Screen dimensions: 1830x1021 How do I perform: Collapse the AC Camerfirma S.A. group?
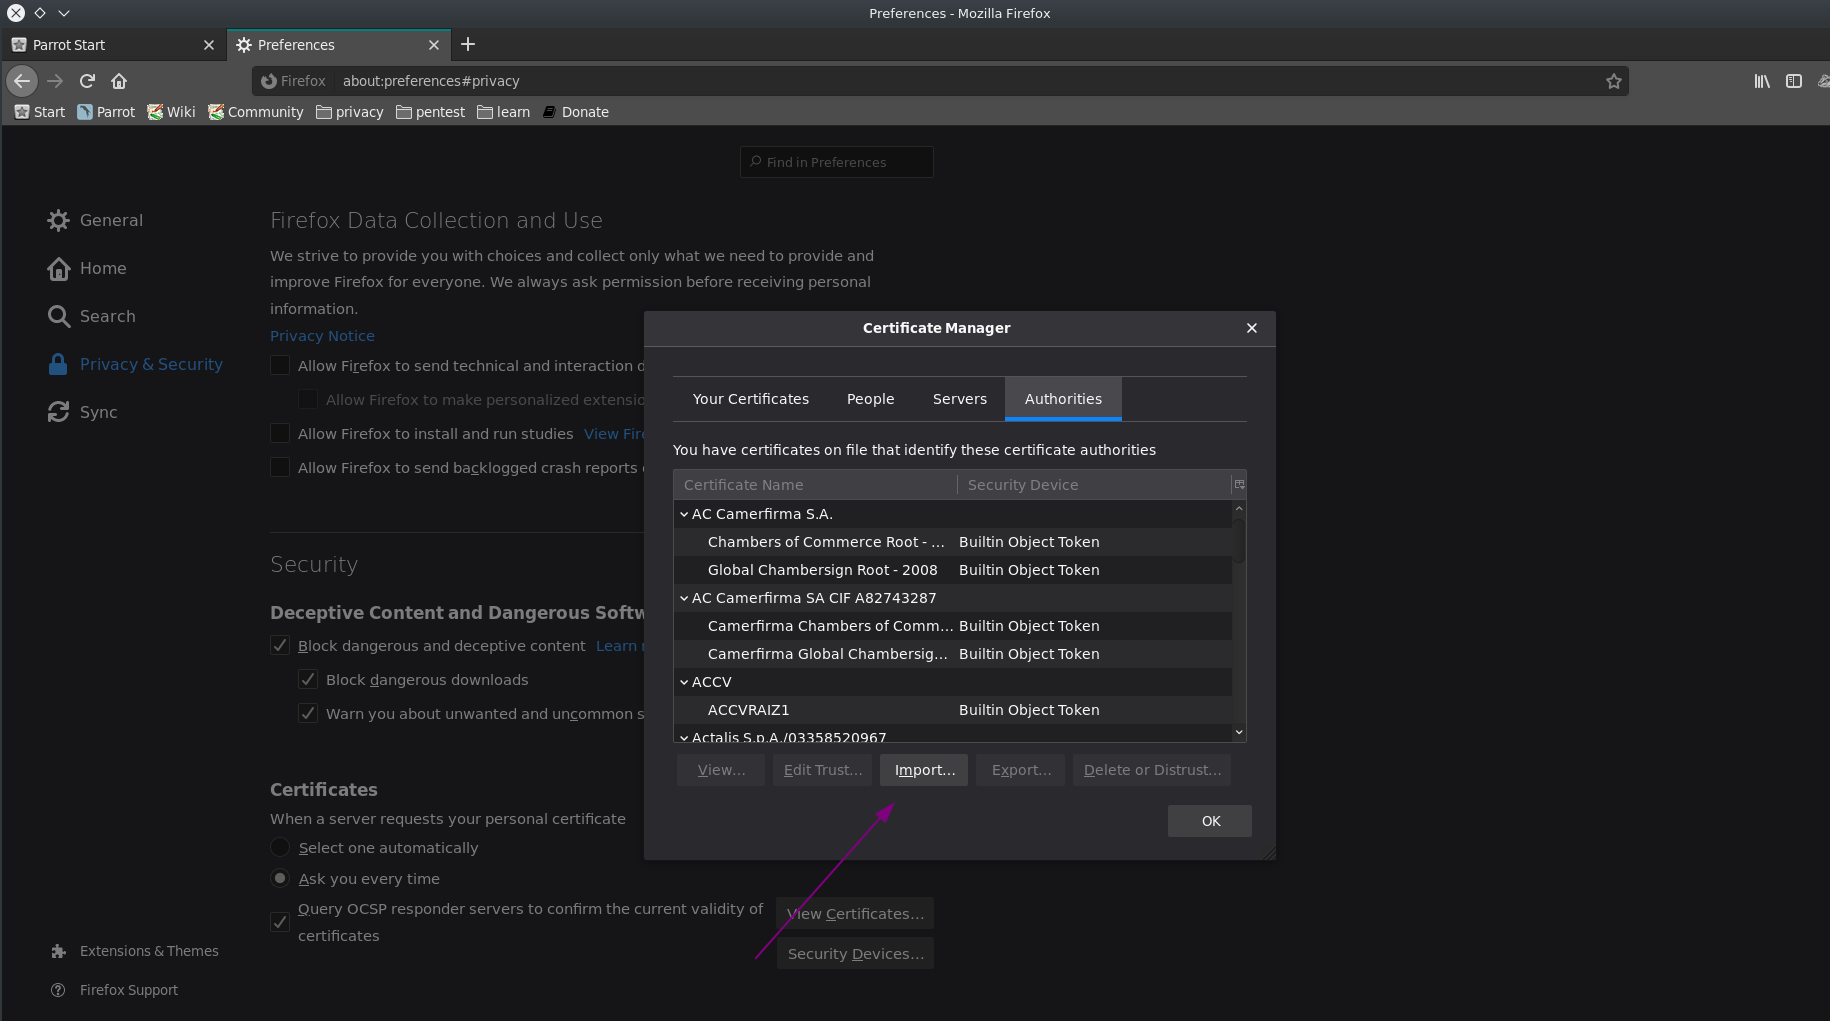684,514
